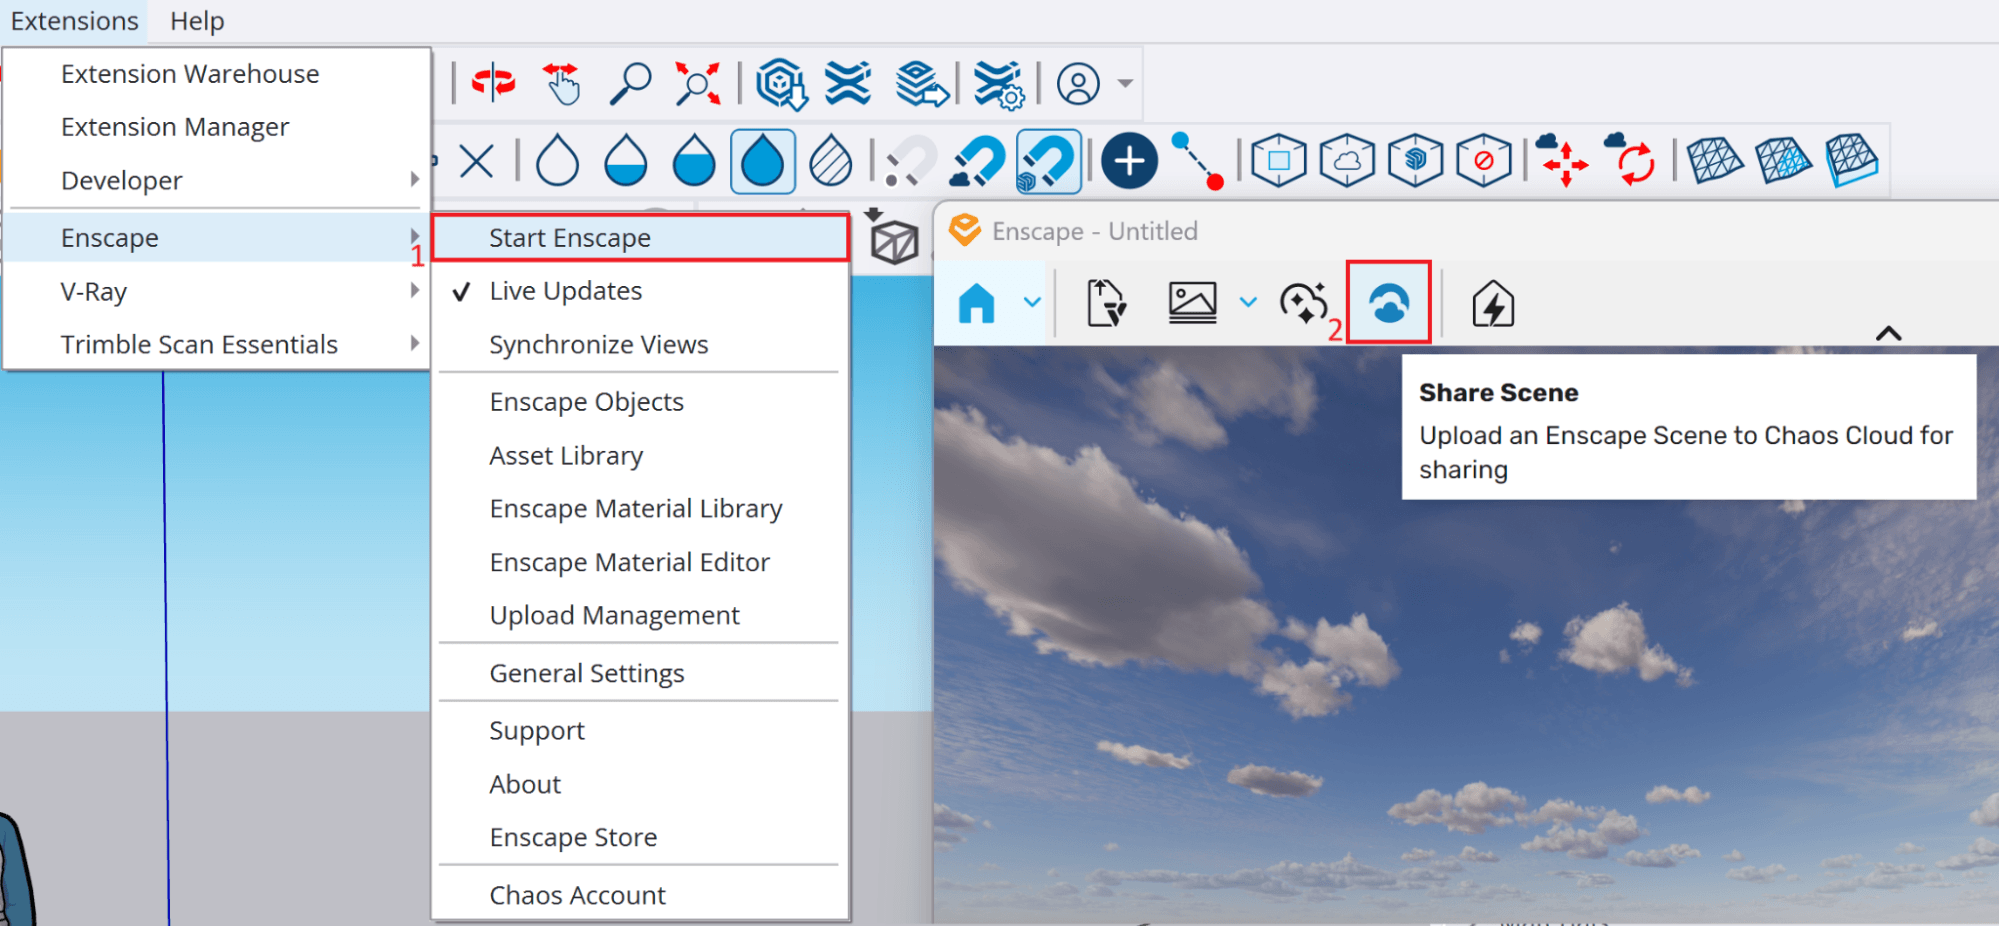
Task: Select the Home icon in the Enscape window
Action: tap(978, 302)
